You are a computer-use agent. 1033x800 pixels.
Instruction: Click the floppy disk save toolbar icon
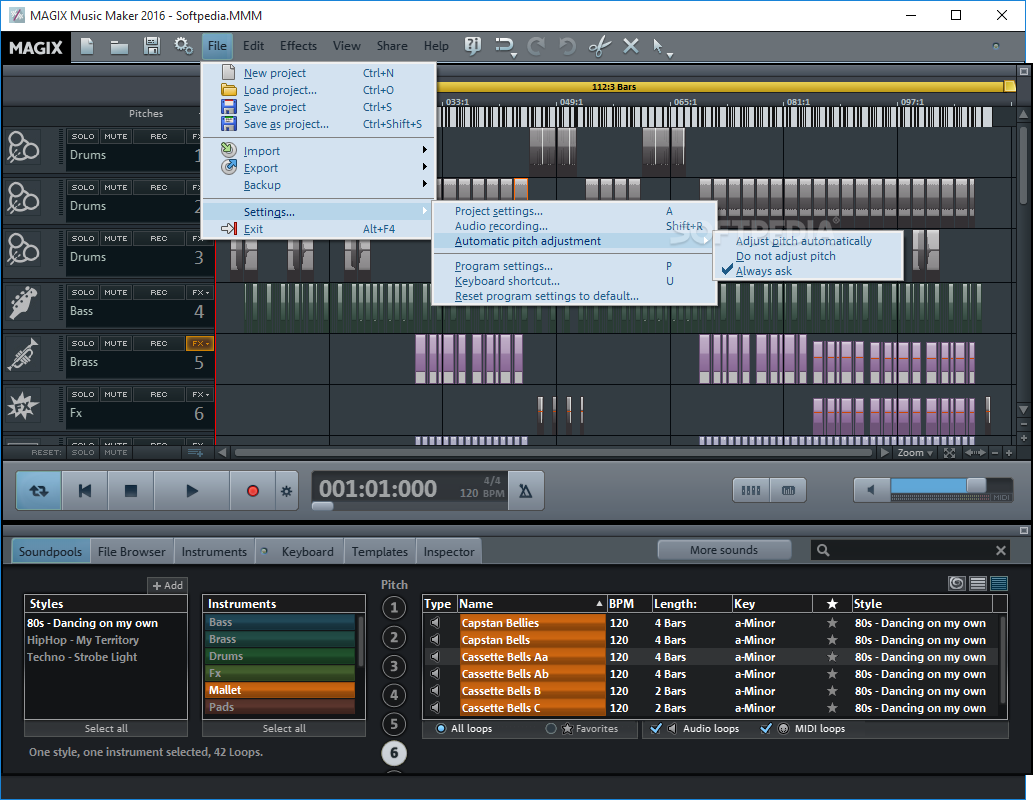pyautogui.click(x=152, y=46)
